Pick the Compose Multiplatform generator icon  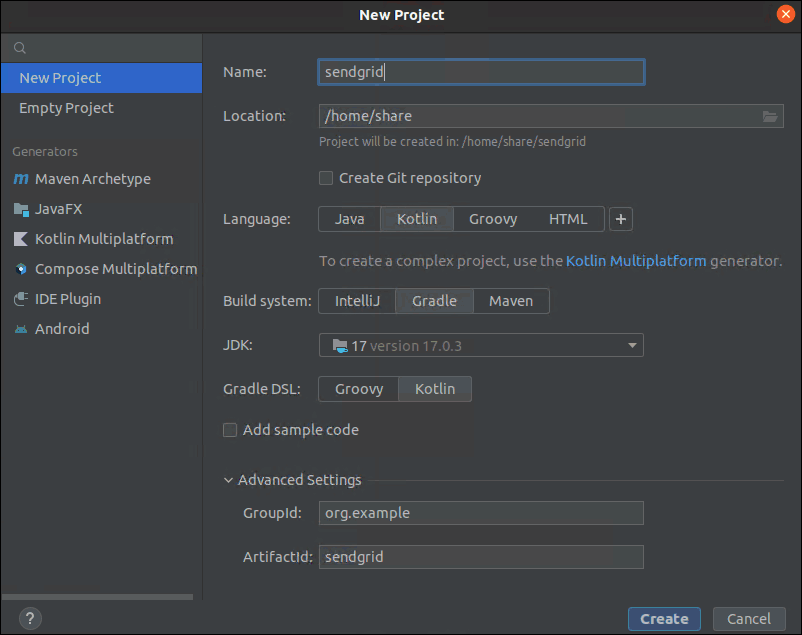(21, 269)
